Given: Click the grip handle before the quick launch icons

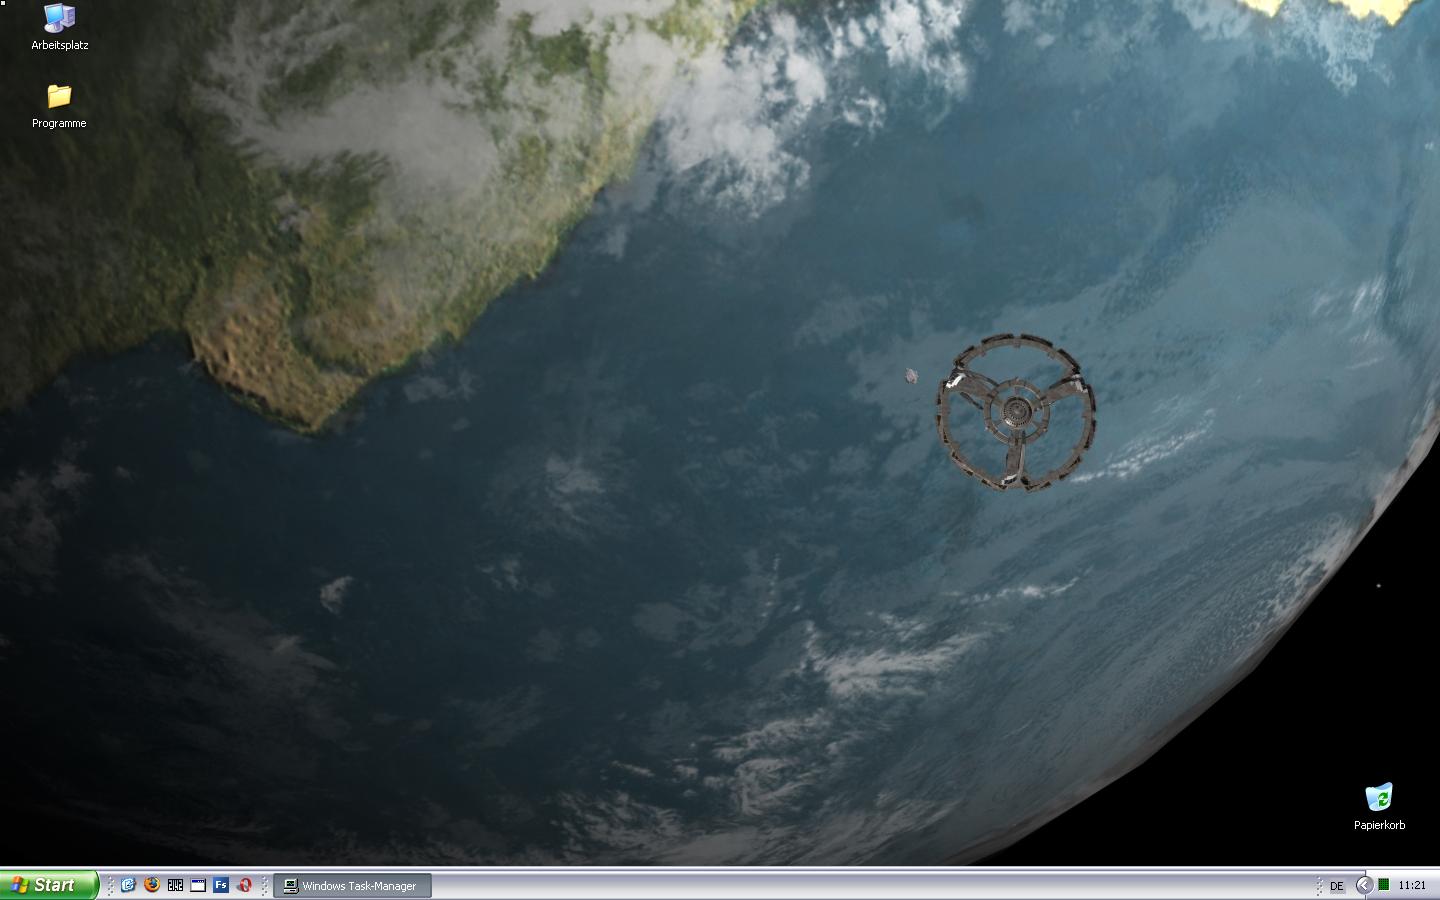Looking at the screenshot, I should (110, 885).
